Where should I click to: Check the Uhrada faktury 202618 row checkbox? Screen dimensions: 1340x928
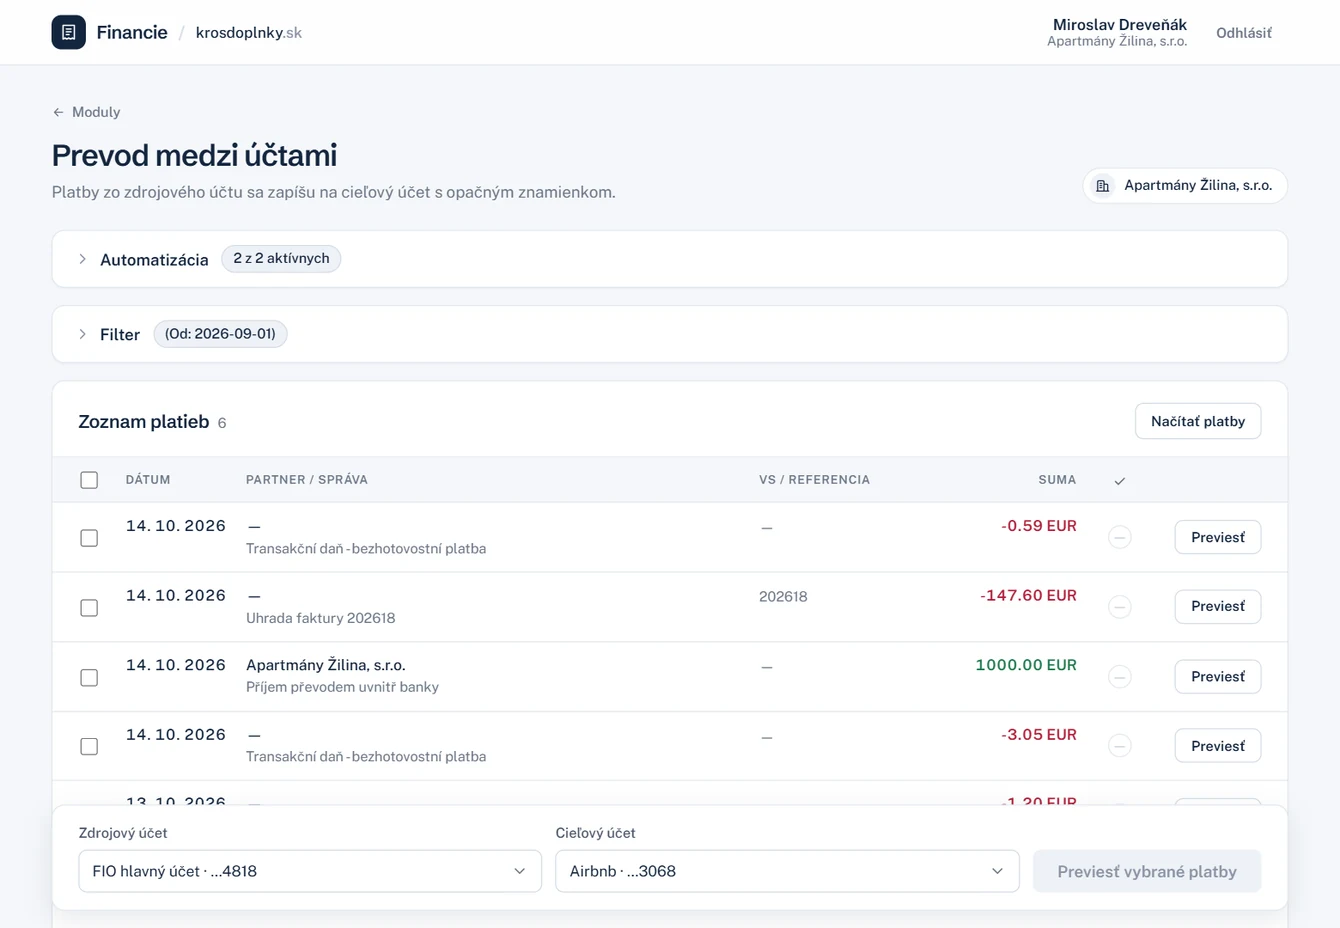(89, 608)
